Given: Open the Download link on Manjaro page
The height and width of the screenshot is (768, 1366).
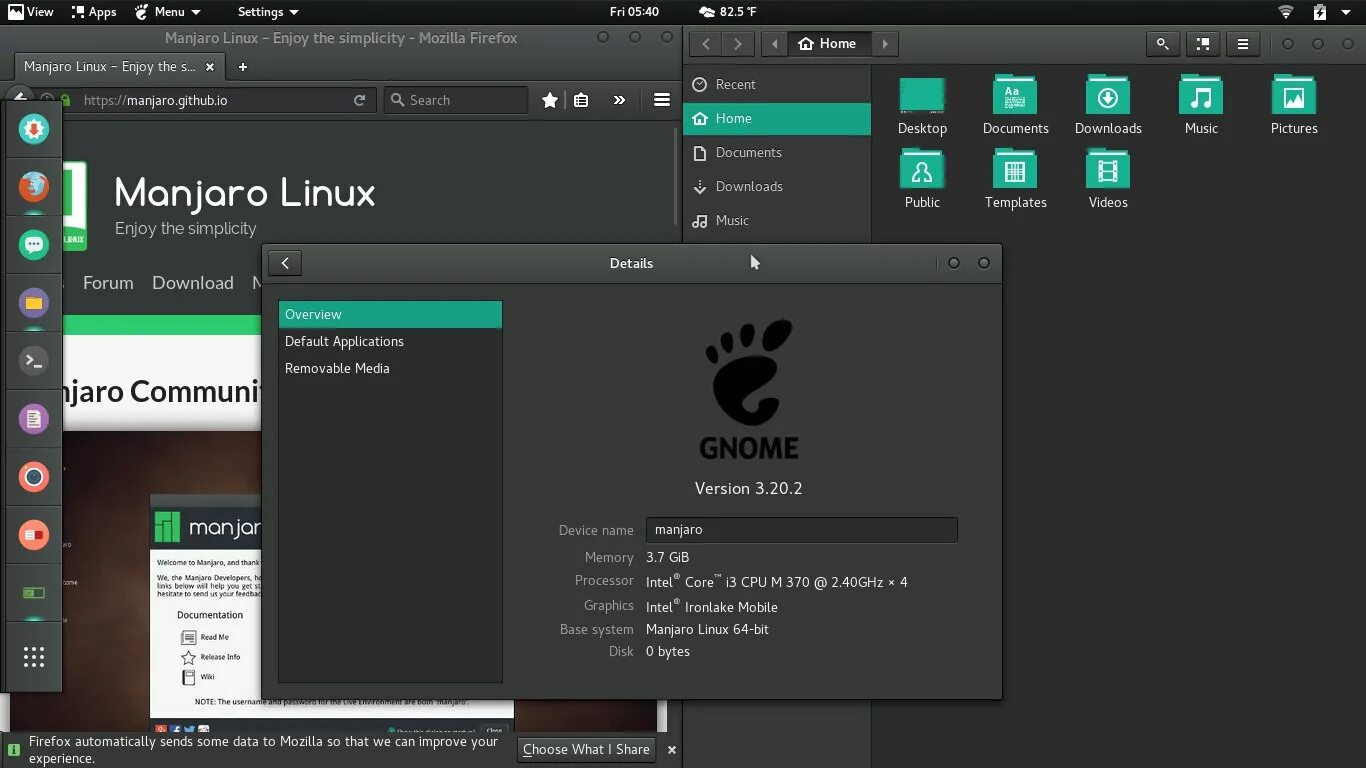Looking at the screenshot, I should click(x=193, y=283).
